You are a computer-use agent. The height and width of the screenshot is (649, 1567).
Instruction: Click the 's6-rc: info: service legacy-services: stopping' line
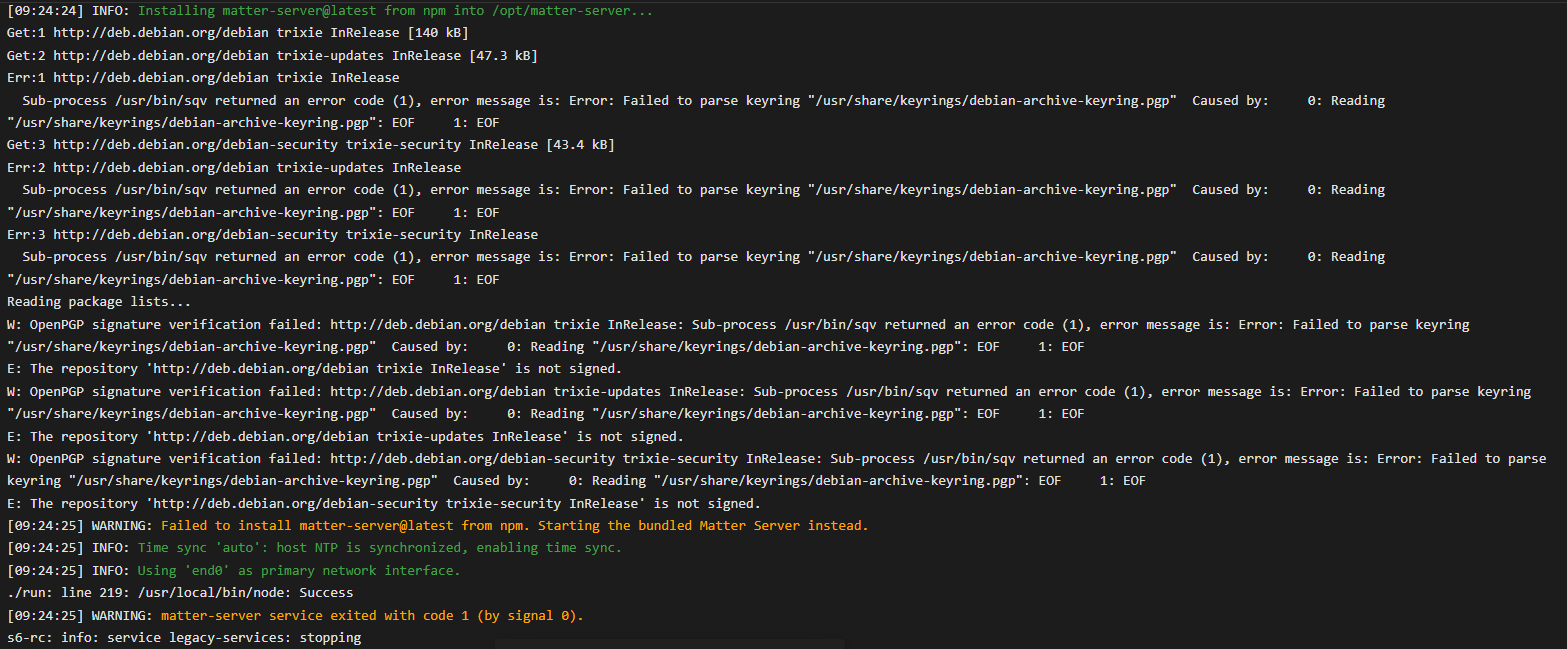click(x=184, y=637)
